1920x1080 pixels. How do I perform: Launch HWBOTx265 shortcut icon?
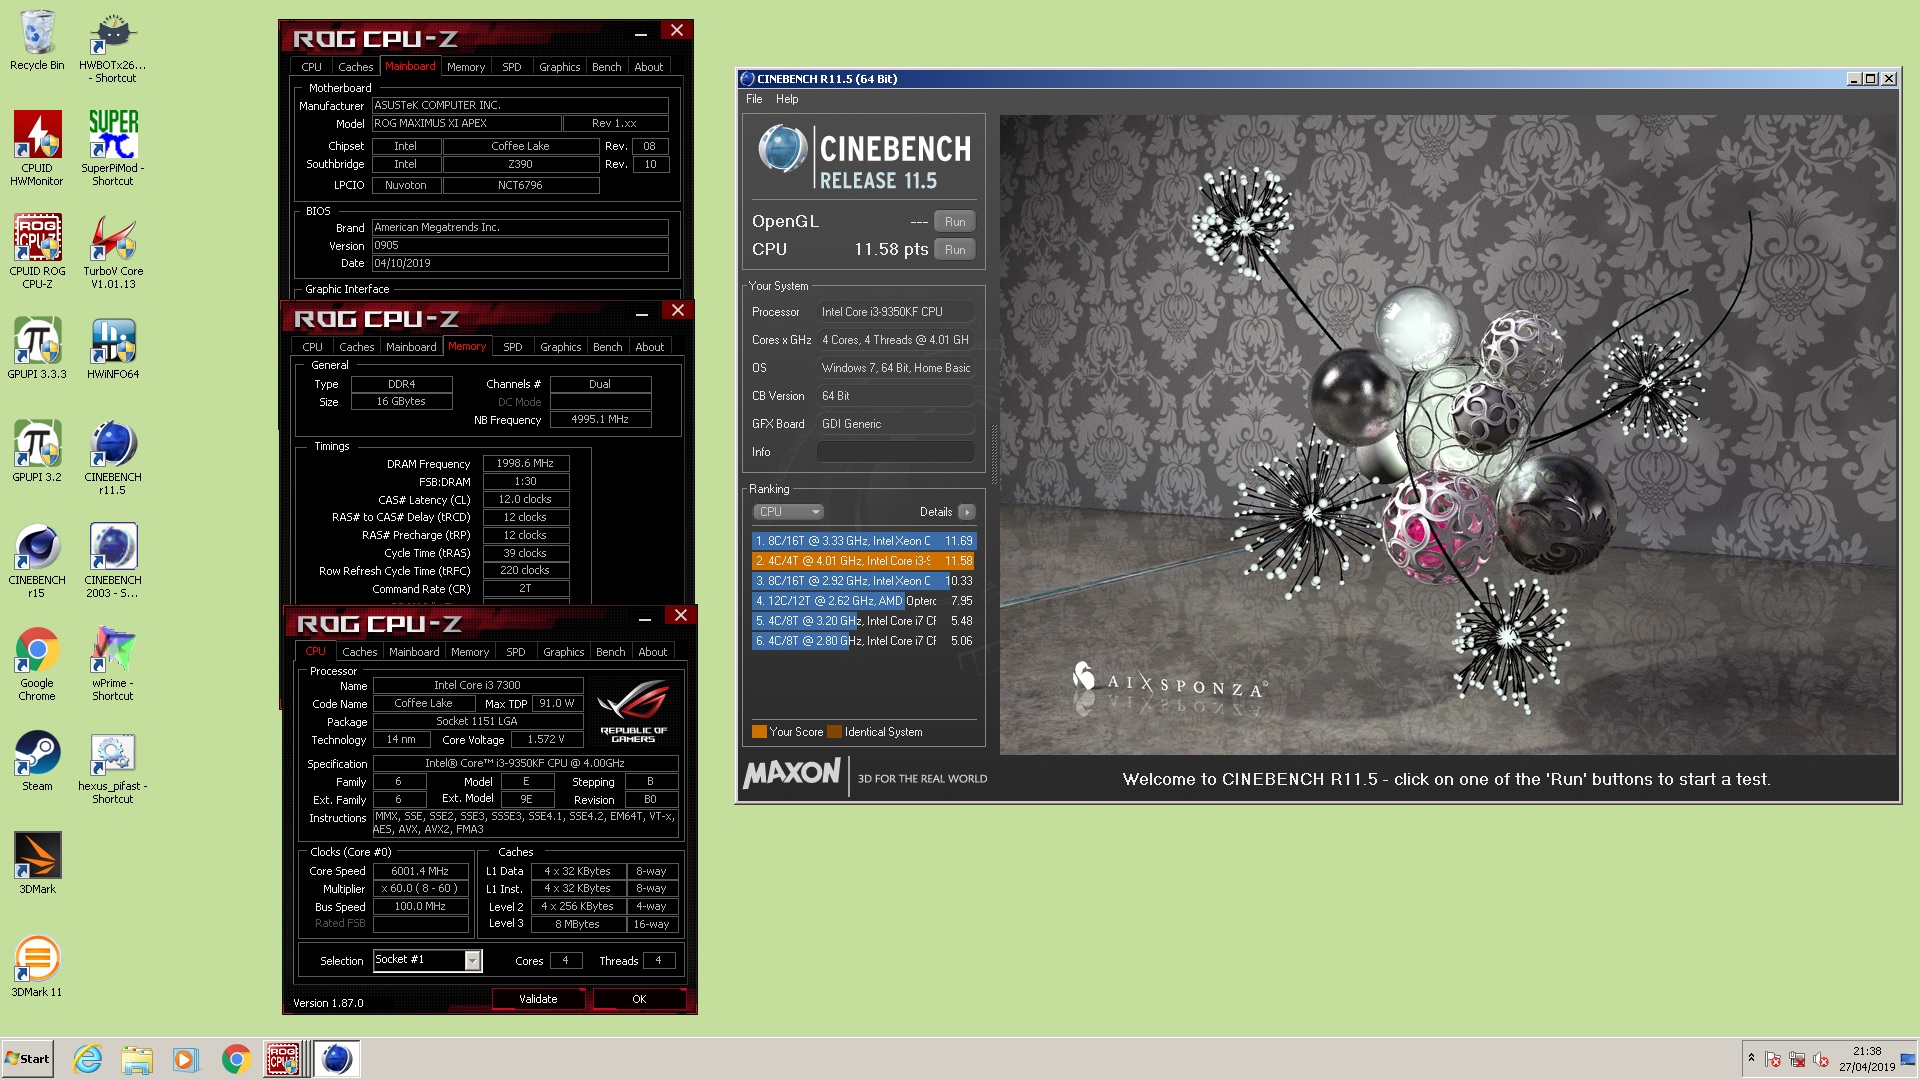(113, 48)
